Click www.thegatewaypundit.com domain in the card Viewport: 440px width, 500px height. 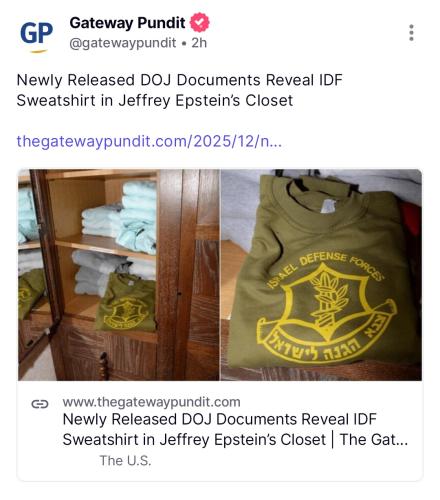click(x=151, y=402)
